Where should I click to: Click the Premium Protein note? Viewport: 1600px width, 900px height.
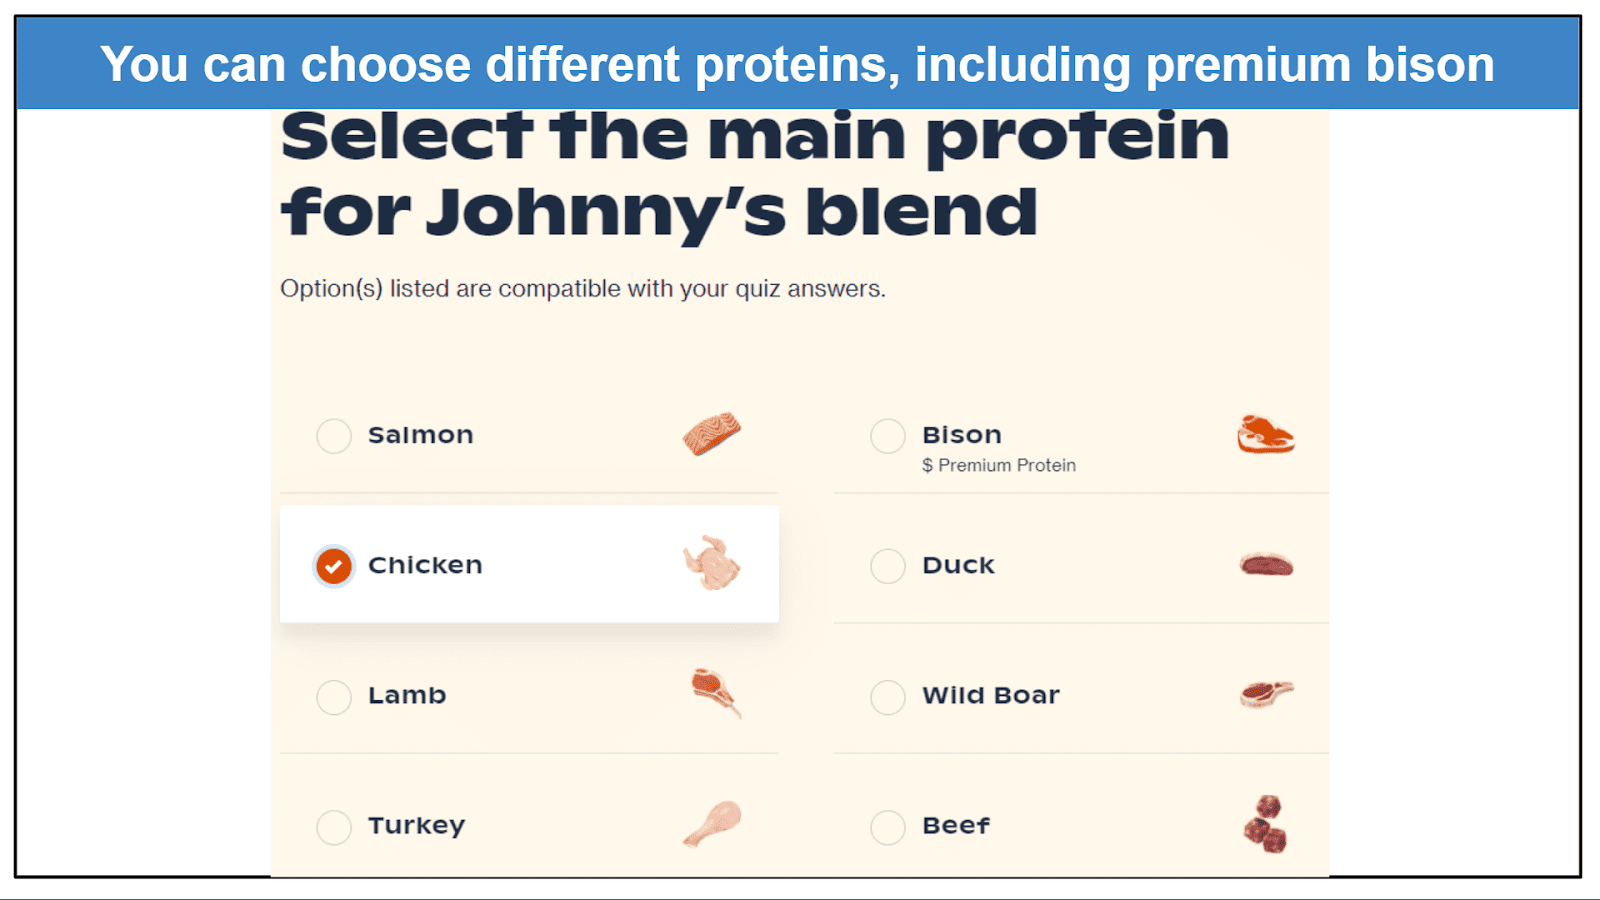(x=999, y=465)
